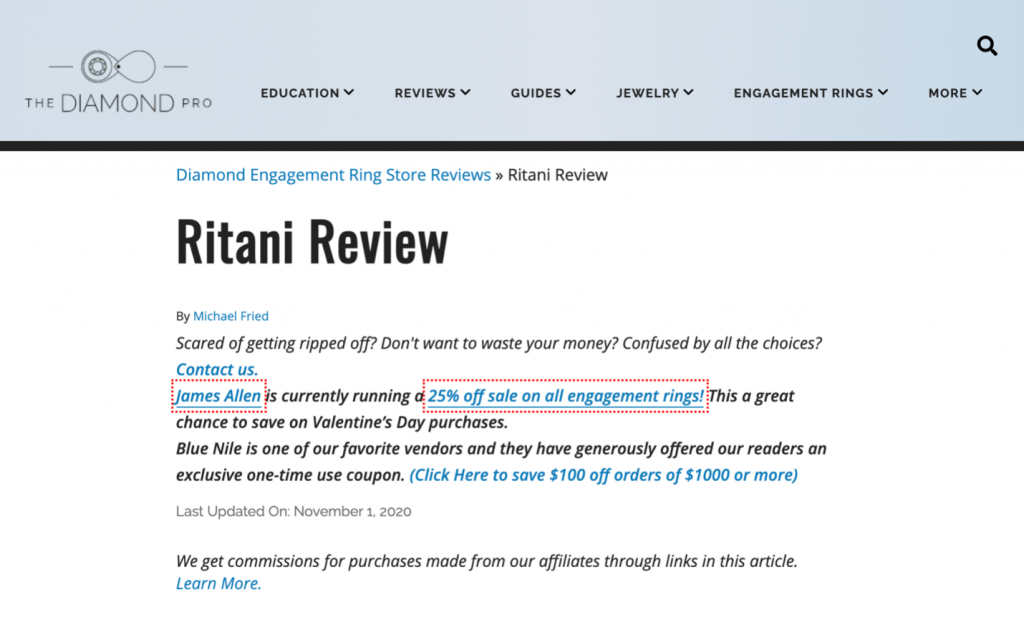Click the save $100 coupon link
This screenshot has width=1024, height=625.
point(603,475)
